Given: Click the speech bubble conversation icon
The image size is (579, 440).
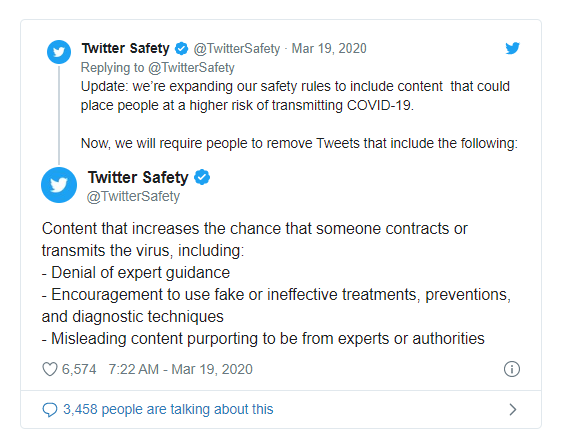Looking at the screenshot, I should pos(50,409).
